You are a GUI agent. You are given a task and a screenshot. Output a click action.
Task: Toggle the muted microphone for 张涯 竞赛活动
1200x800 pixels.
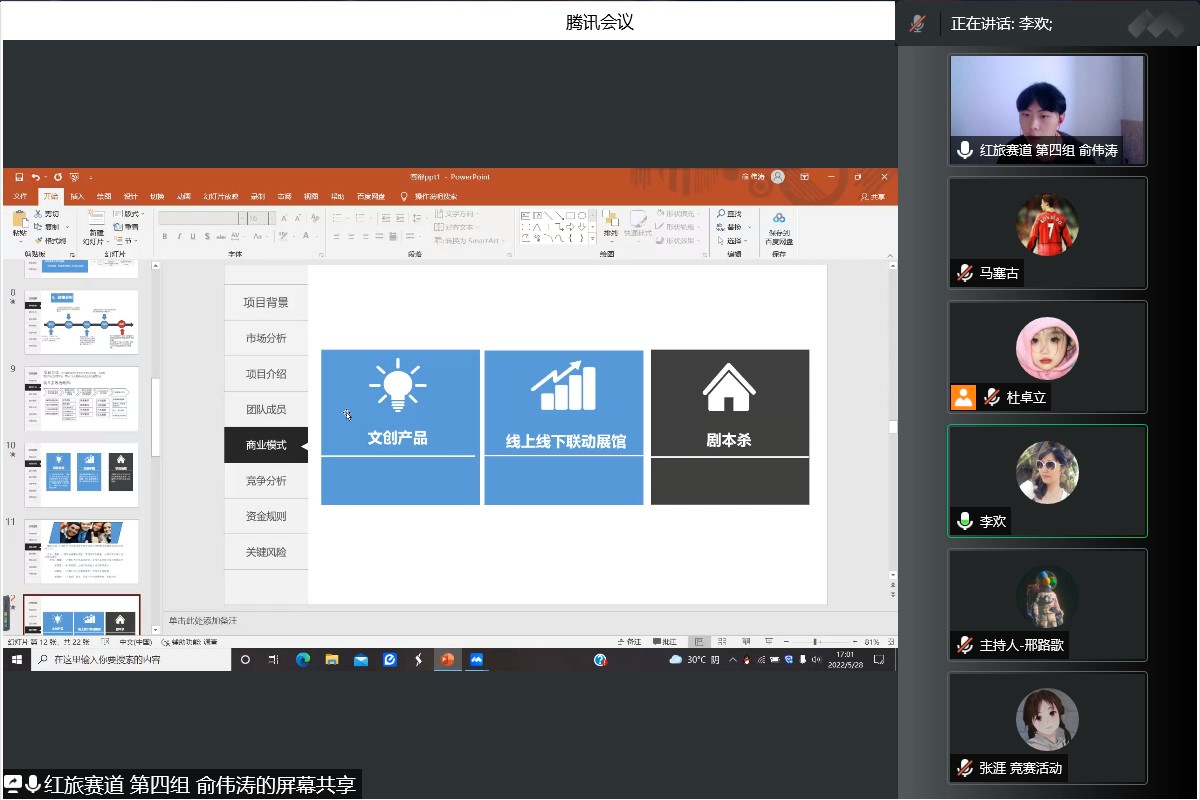pyautogui.click(x=964, y=768)
